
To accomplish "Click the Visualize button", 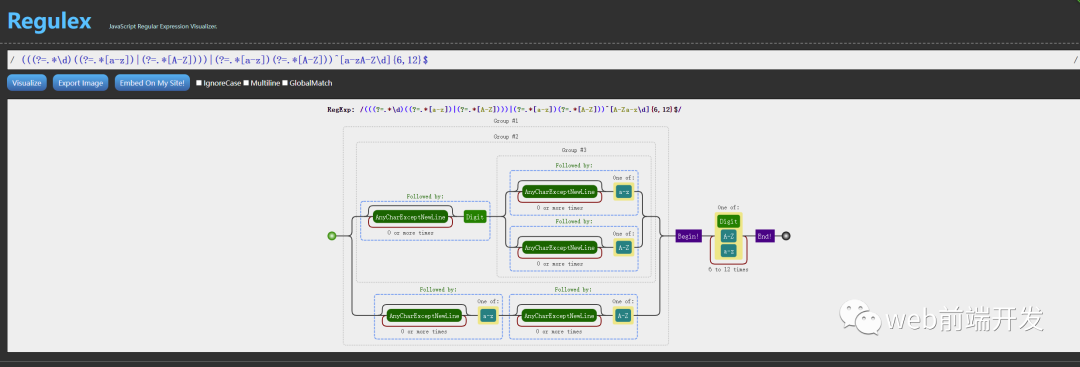I will pyautogui.click(x=27, y=83).
